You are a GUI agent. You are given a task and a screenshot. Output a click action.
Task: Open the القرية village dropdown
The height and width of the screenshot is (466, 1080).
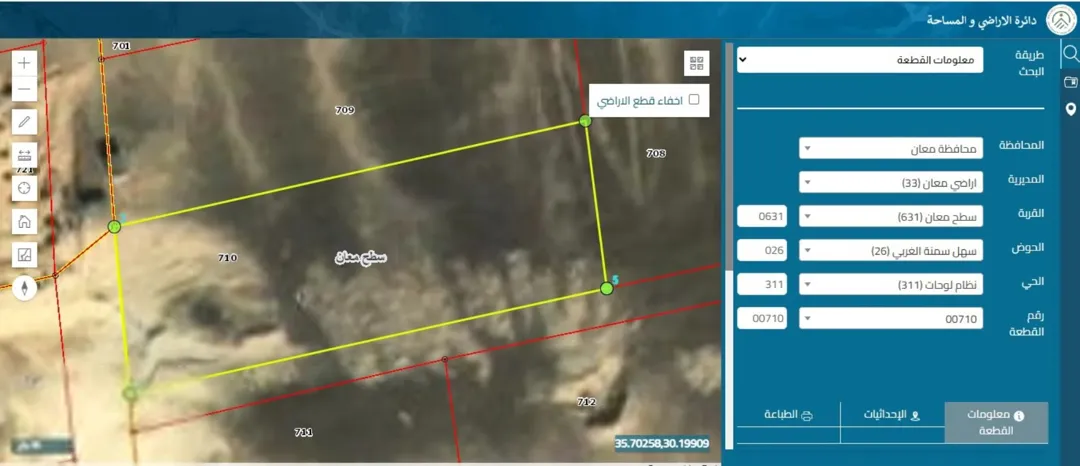891,216
